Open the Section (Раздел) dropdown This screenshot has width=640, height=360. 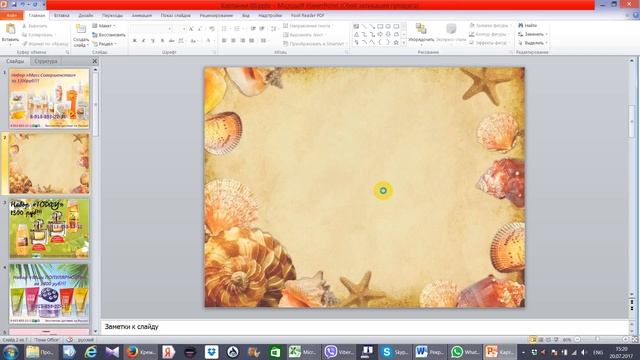pos(104,44)
